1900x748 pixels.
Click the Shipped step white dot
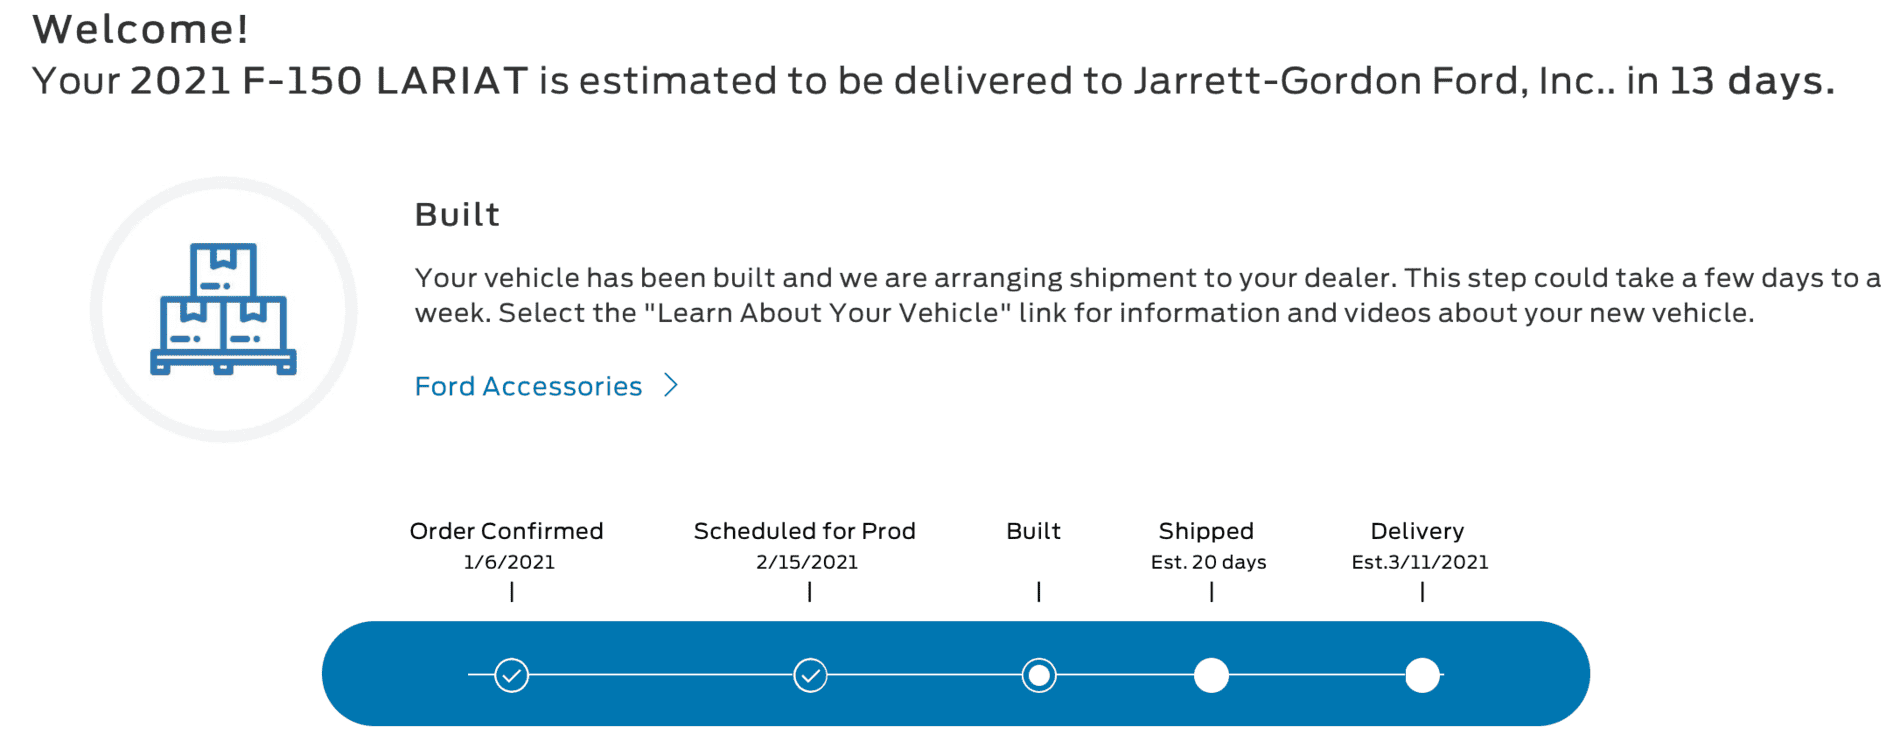(1211, 676)
